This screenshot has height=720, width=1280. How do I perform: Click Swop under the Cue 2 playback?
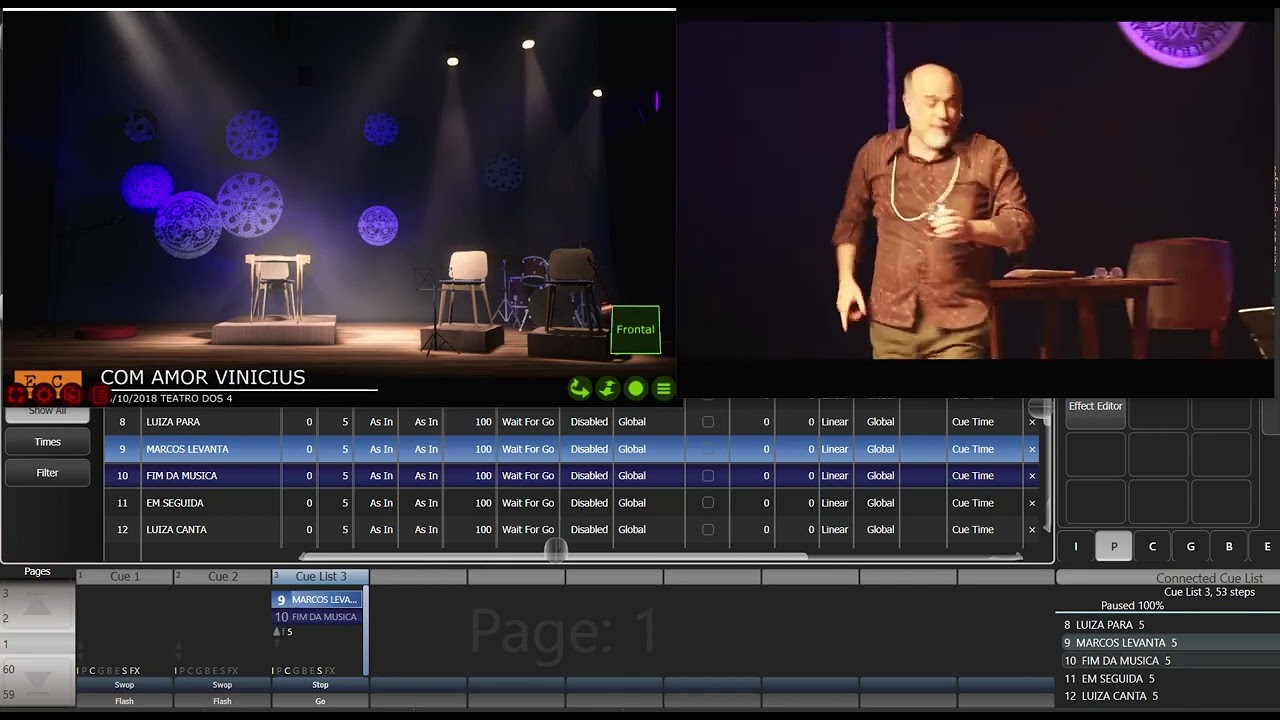[222, 685]
